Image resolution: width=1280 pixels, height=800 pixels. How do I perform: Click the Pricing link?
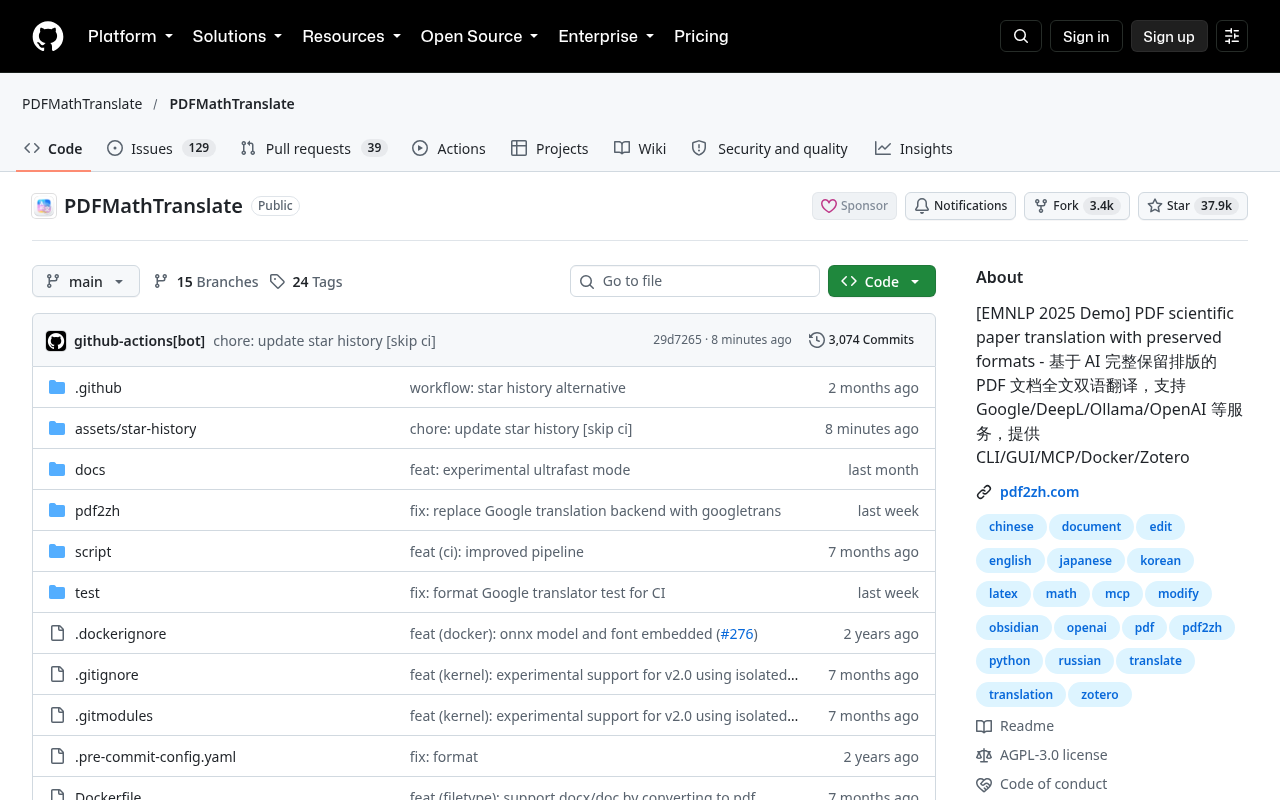point(701,36)
